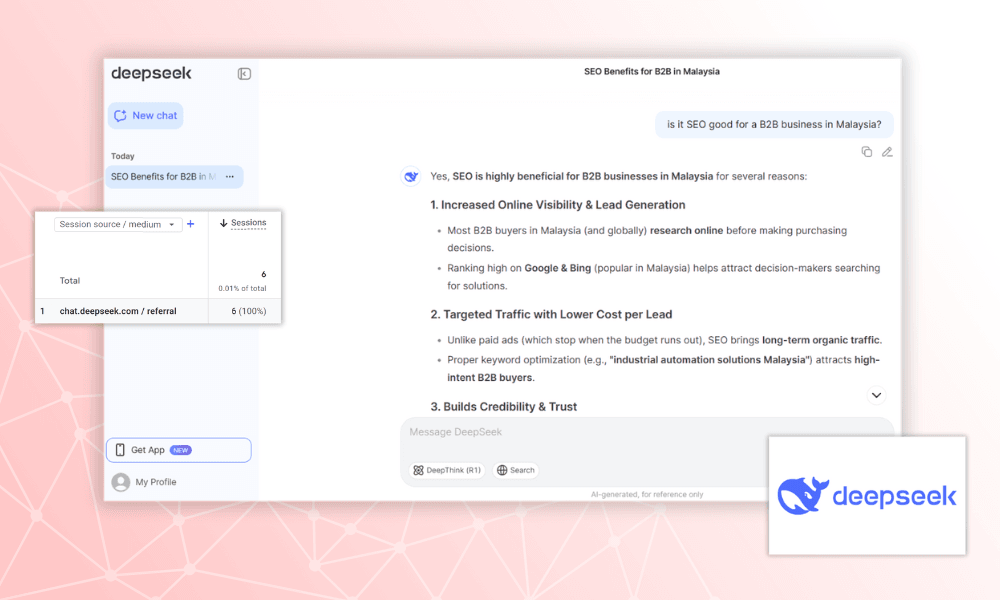Open the three-dot options for the SEO chat
Screen dimensions: 1000x600
(230, 177)
